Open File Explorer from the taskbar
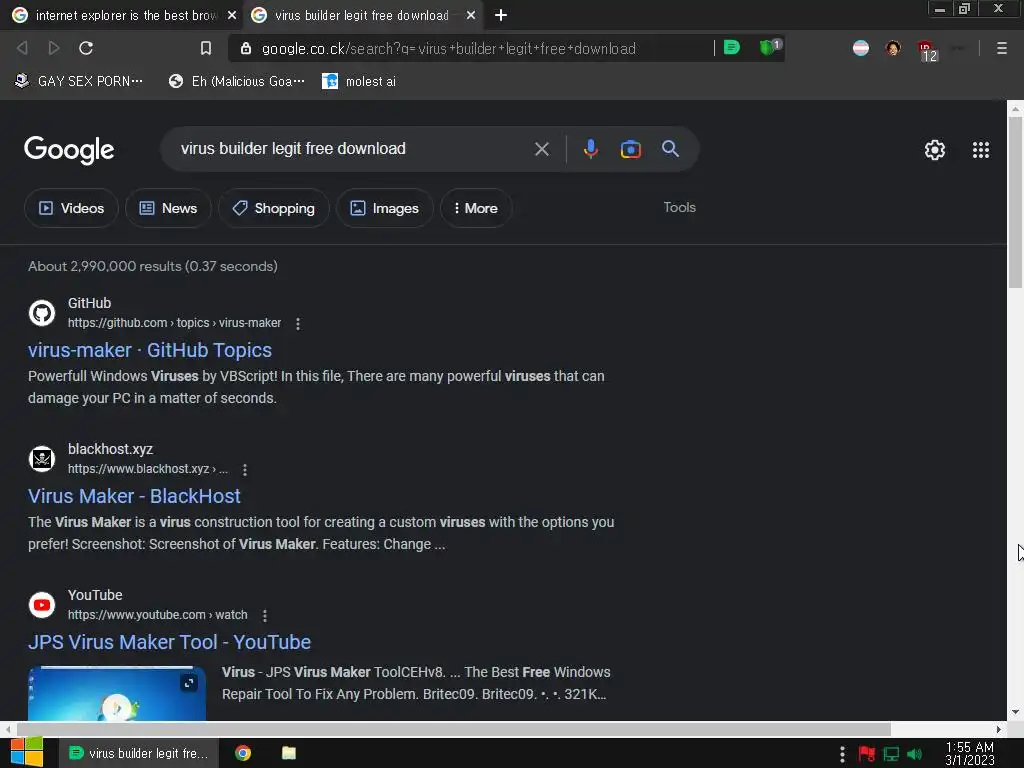Viewport: 1024px width, 768px height. tap(289, 753)
